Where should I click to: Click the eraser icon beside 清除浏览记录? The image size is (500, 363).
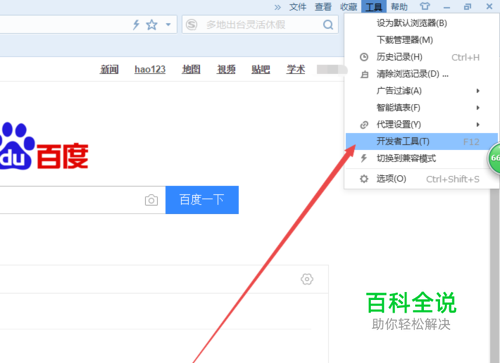364,74
